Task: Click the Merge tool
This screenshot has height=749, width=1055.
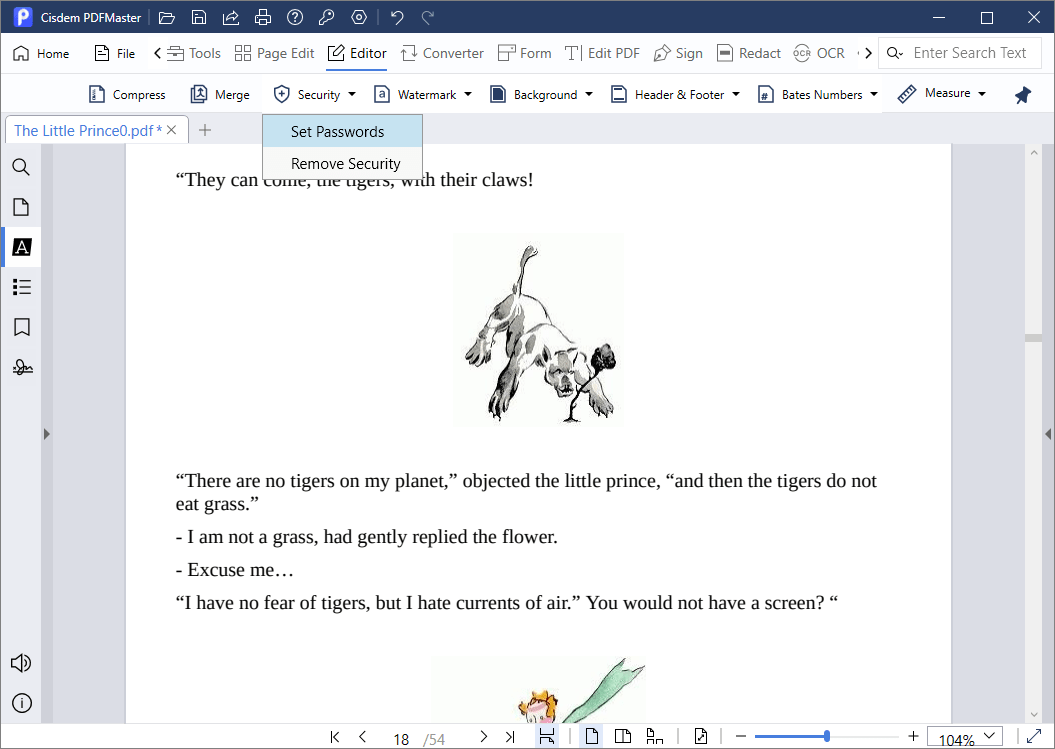Action: point(220,95)
